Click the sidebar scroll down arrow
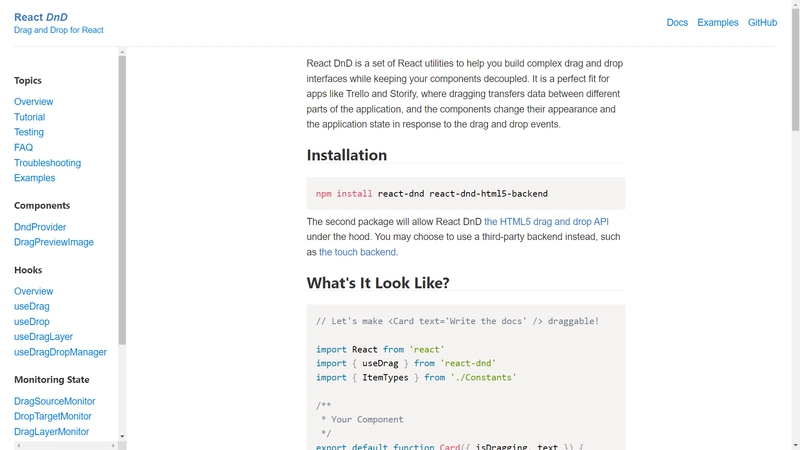 pos(122,436)
